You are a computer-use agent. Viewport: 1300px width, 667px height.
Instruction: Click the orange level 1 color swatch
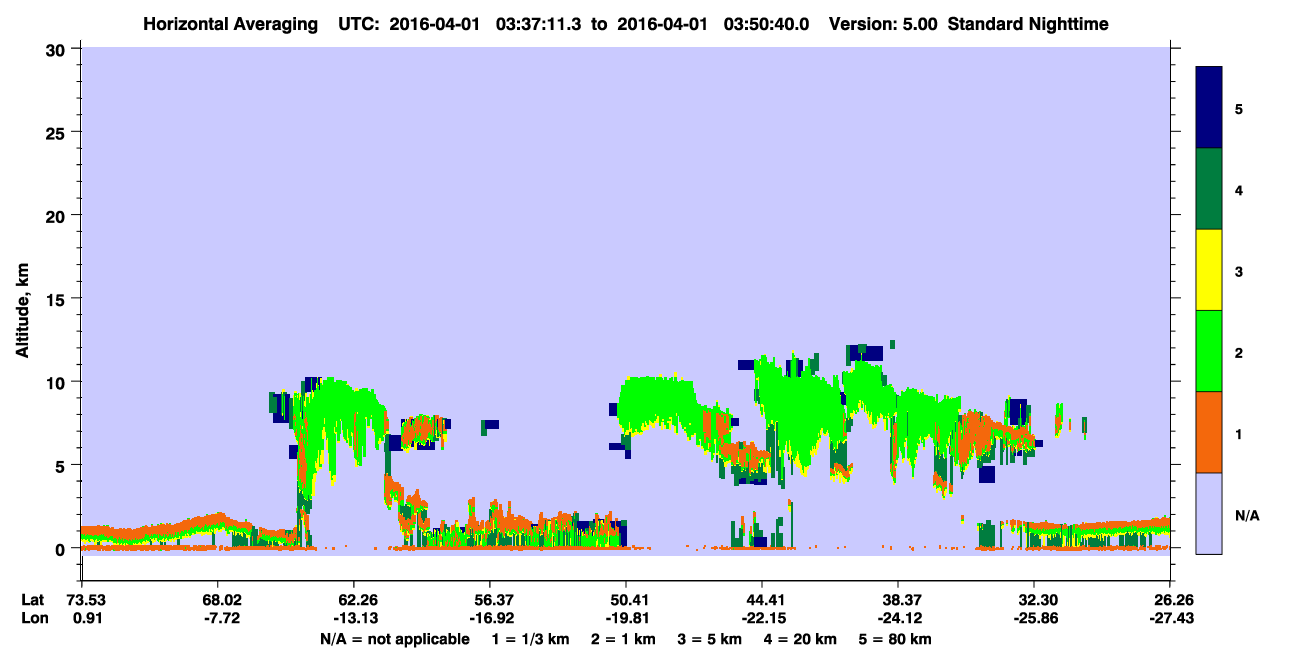[x=1209, y=432]
